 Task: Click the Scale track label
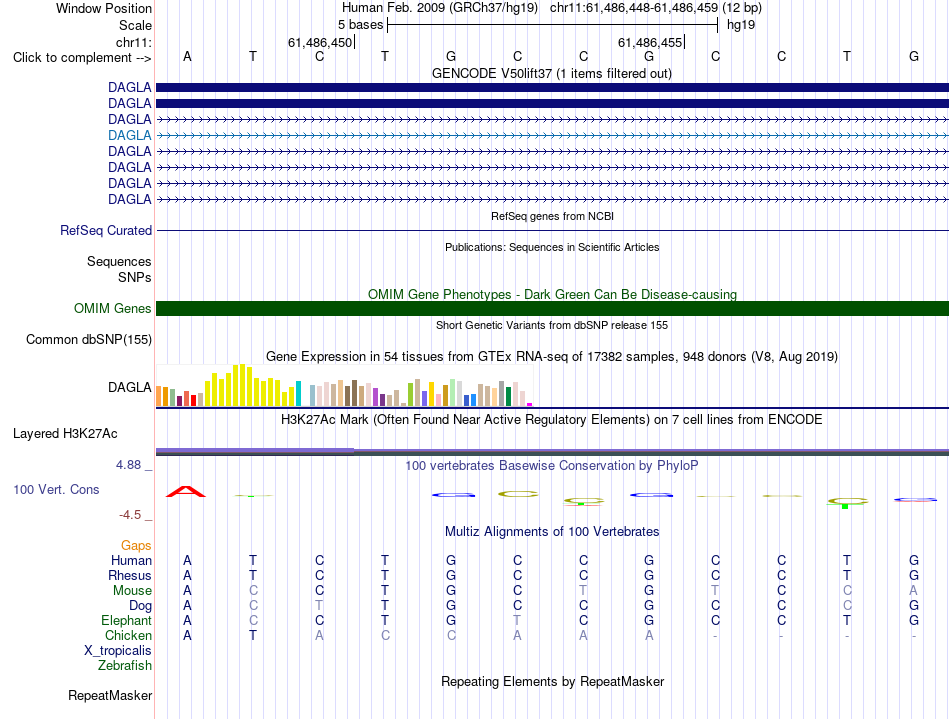click(135, 25)
